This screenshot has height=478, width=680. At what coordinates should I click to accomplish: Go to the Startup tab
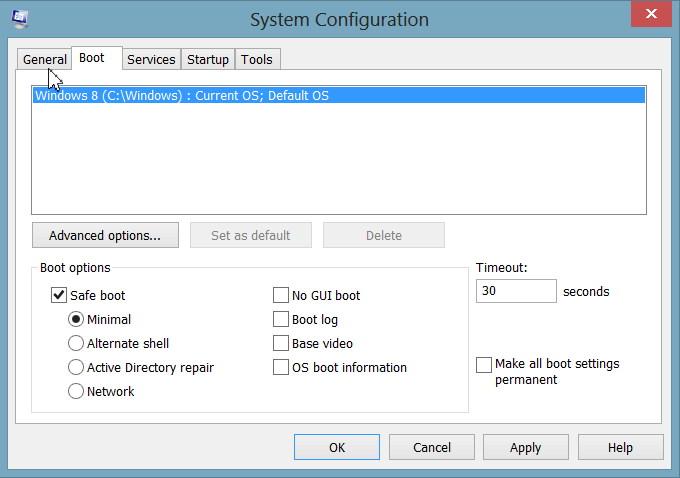point(208,60)
